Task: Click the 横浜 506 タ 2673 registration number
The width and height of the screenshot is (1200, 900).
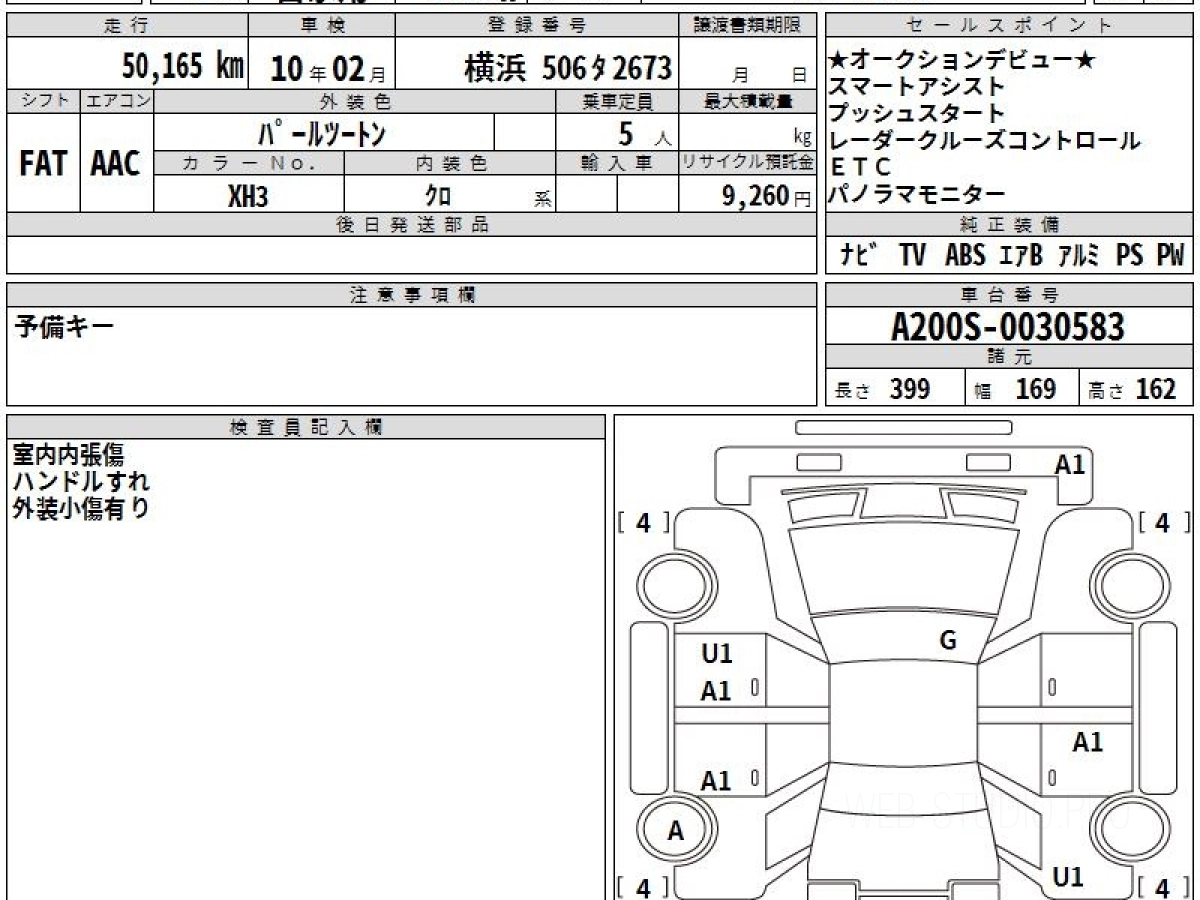Action: 567,68
